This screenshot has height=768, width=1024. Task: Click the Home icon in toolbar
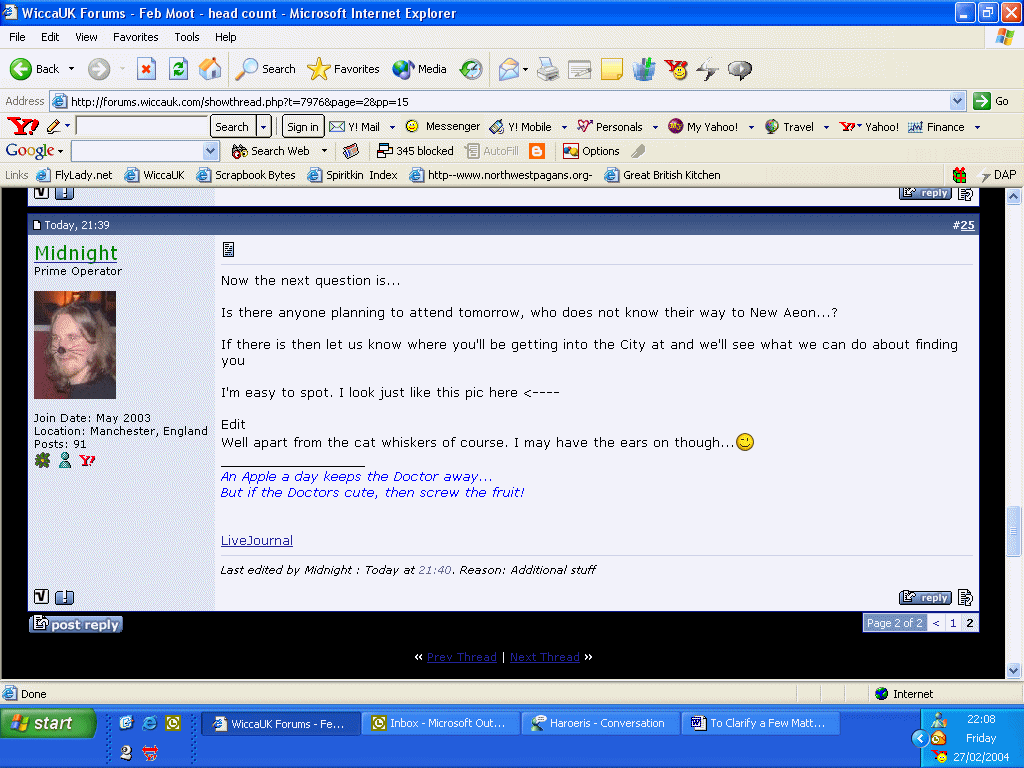point(210,69)
